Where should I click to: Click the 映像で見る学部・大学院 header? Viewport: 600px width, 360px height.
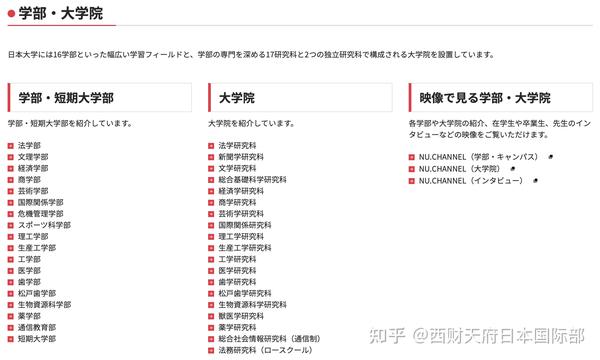(501, 98)
